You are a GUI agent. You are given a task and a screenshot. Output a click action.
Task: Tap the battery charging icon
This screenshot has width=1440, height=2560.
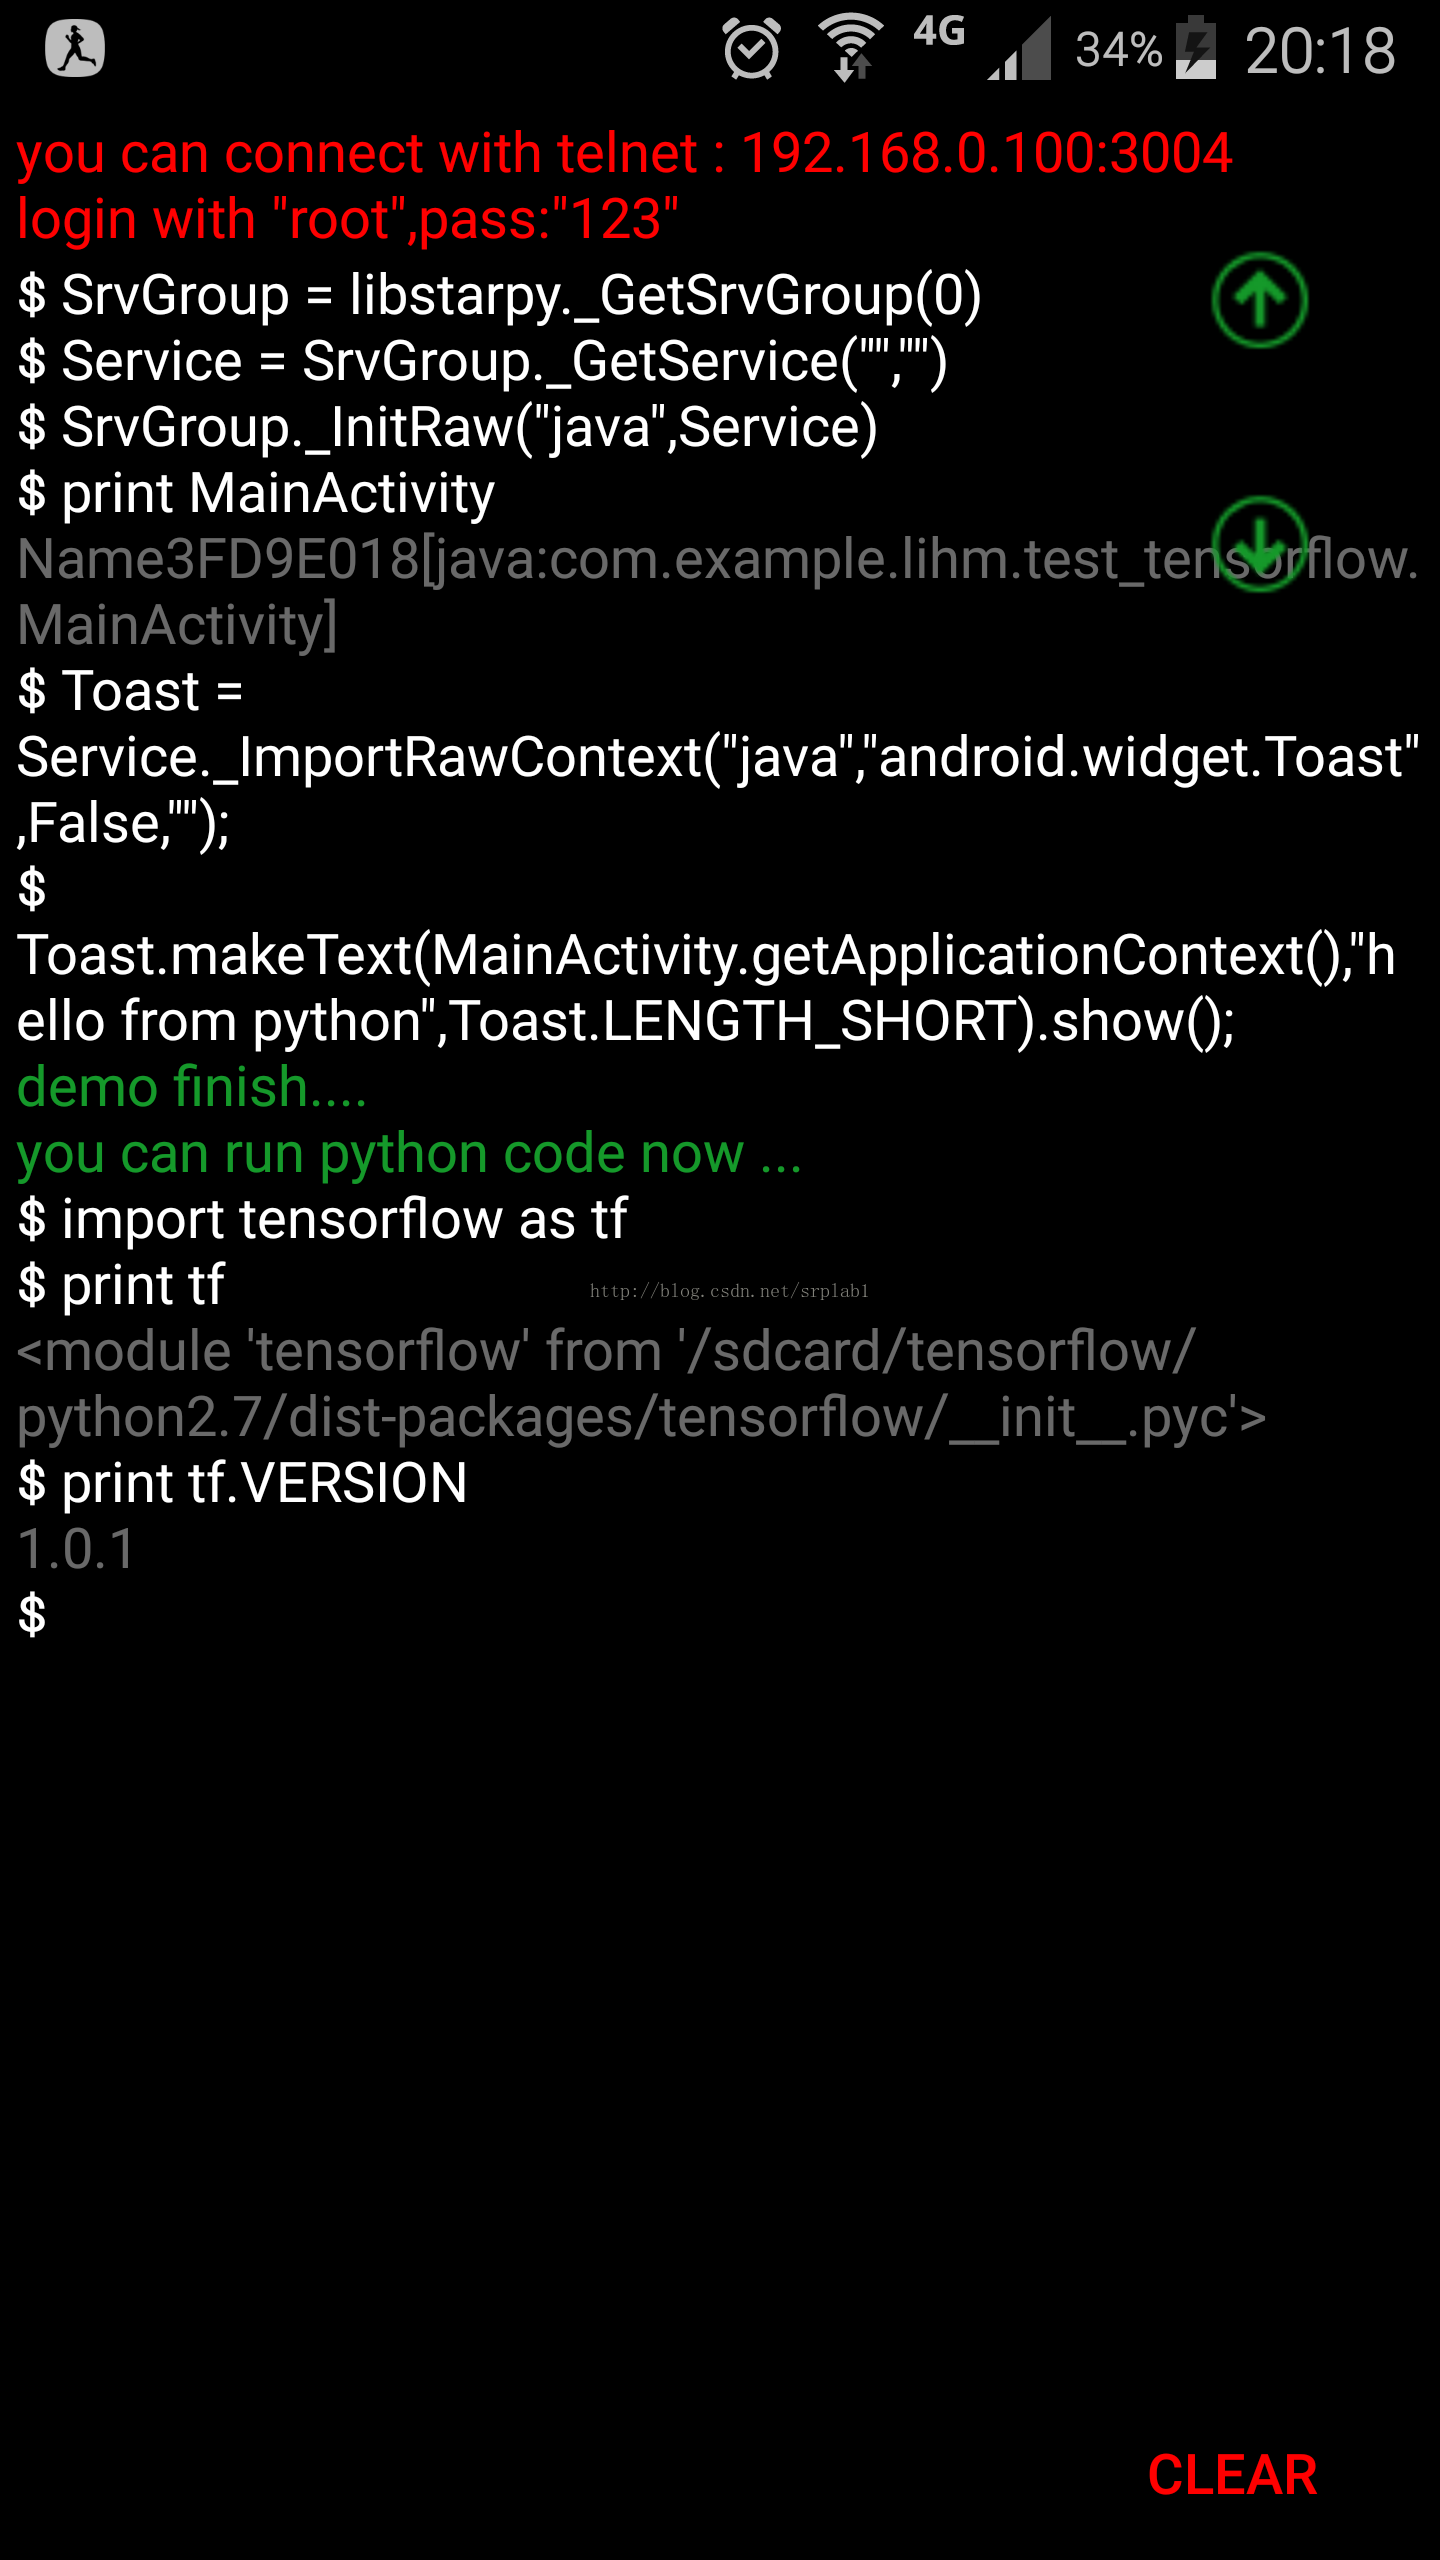tap(1196, 48)
